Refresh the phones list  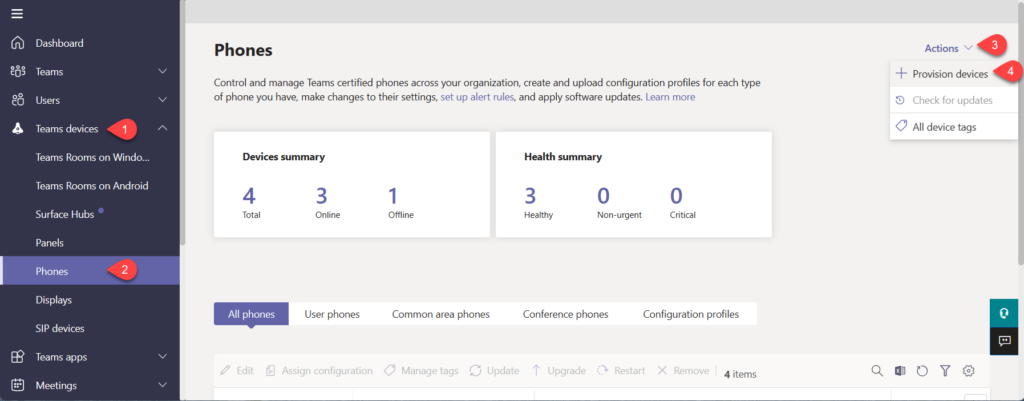click(x=922, y=370)
